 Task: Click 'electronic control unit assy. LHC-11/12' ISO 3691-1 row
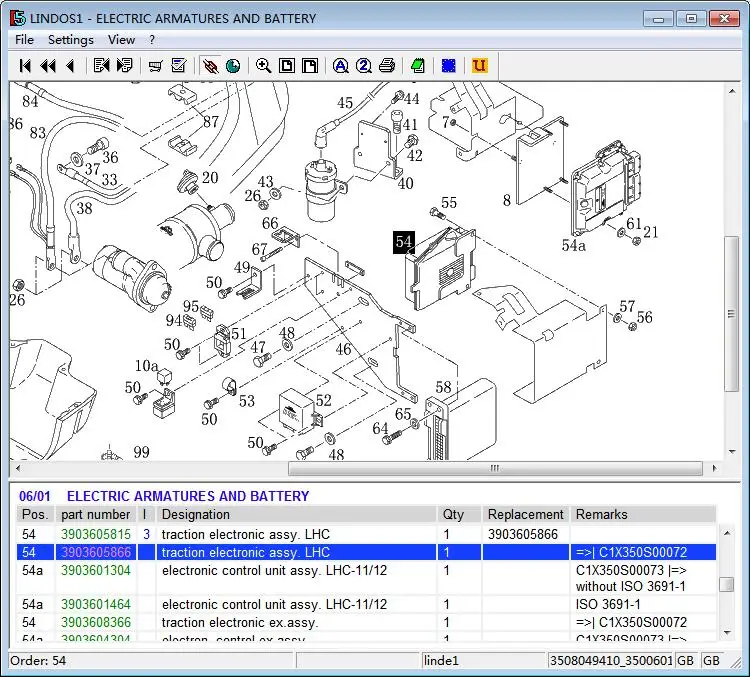[x=366, y=604]
